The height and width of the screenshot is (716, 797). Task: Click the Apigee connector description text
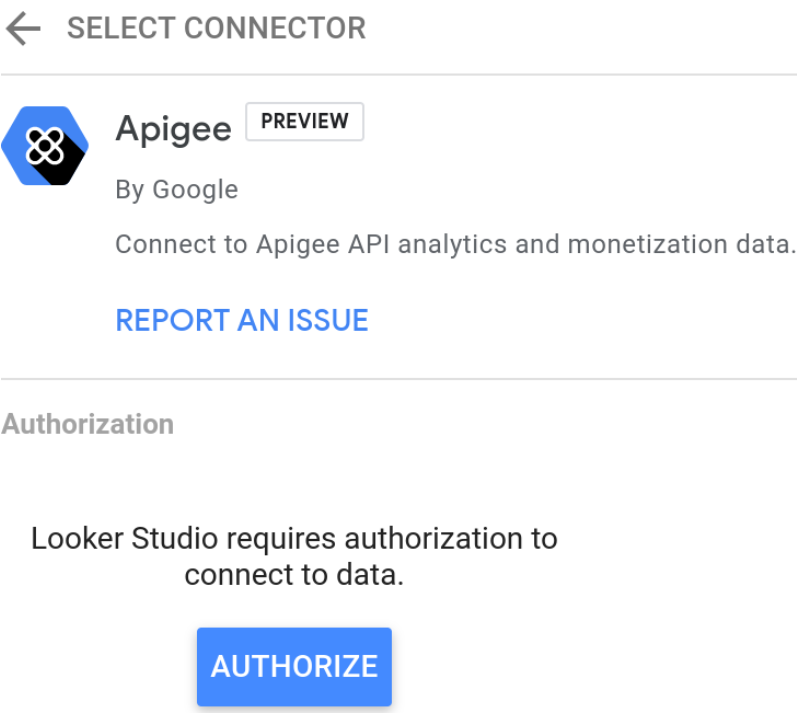[455, 245]
